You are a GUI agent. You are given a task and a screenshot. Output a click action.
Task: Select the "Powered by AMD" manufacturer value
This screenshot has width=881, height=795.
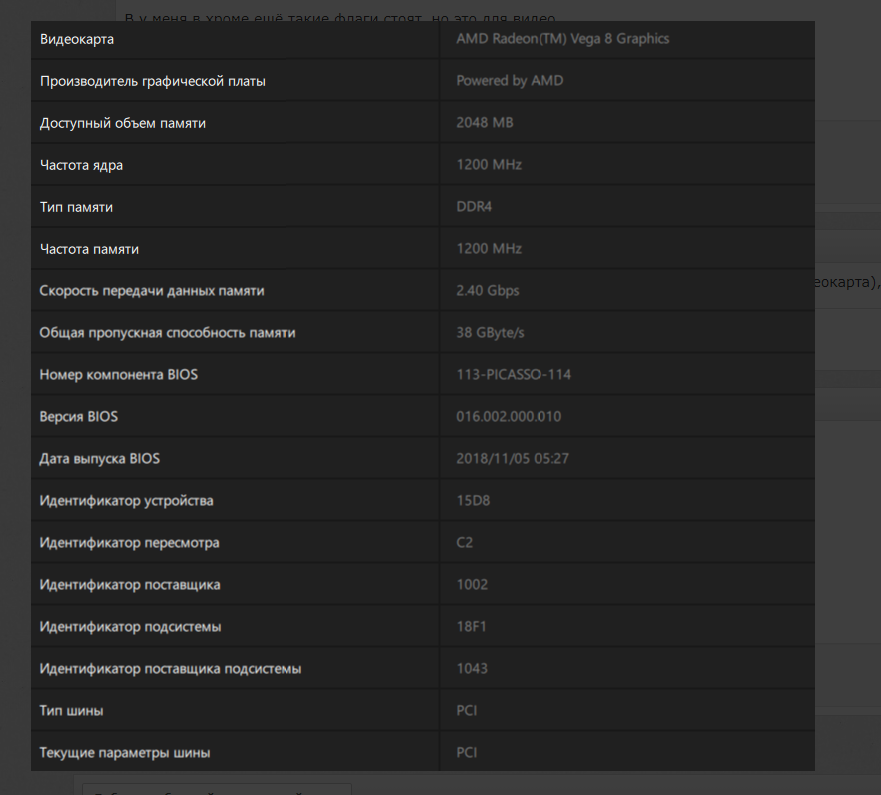[509, 81]
